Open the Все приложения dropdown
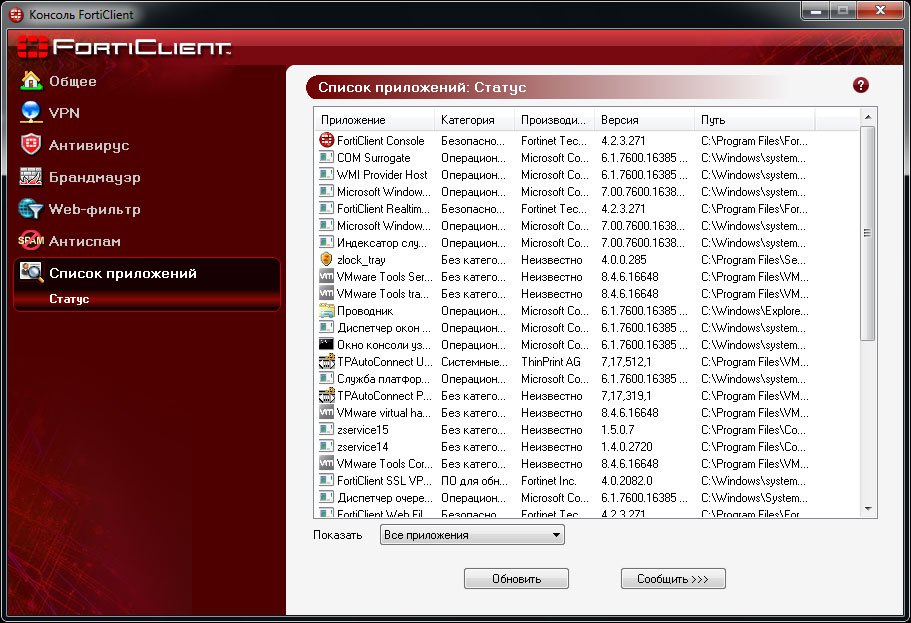Image resolution: width=911 pixels, height=623 pixels. (x=472, y=535)
